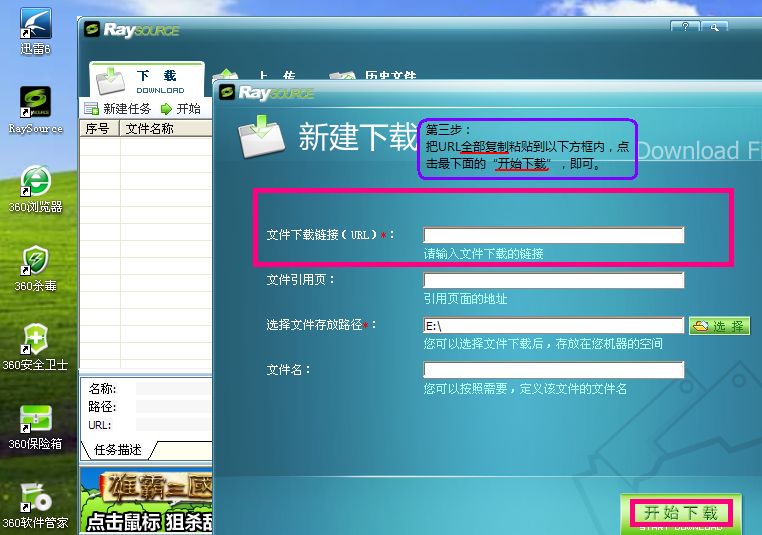Click the hint text about 存放在您机器的空间
This screenshot has width=762, height=535.
(x=543, y=344)
